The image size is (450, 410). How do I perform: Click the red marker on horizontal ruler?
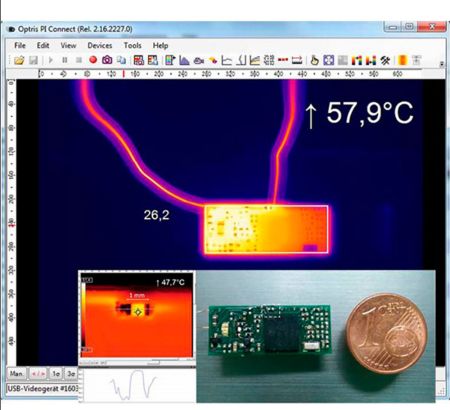point(124,74)
